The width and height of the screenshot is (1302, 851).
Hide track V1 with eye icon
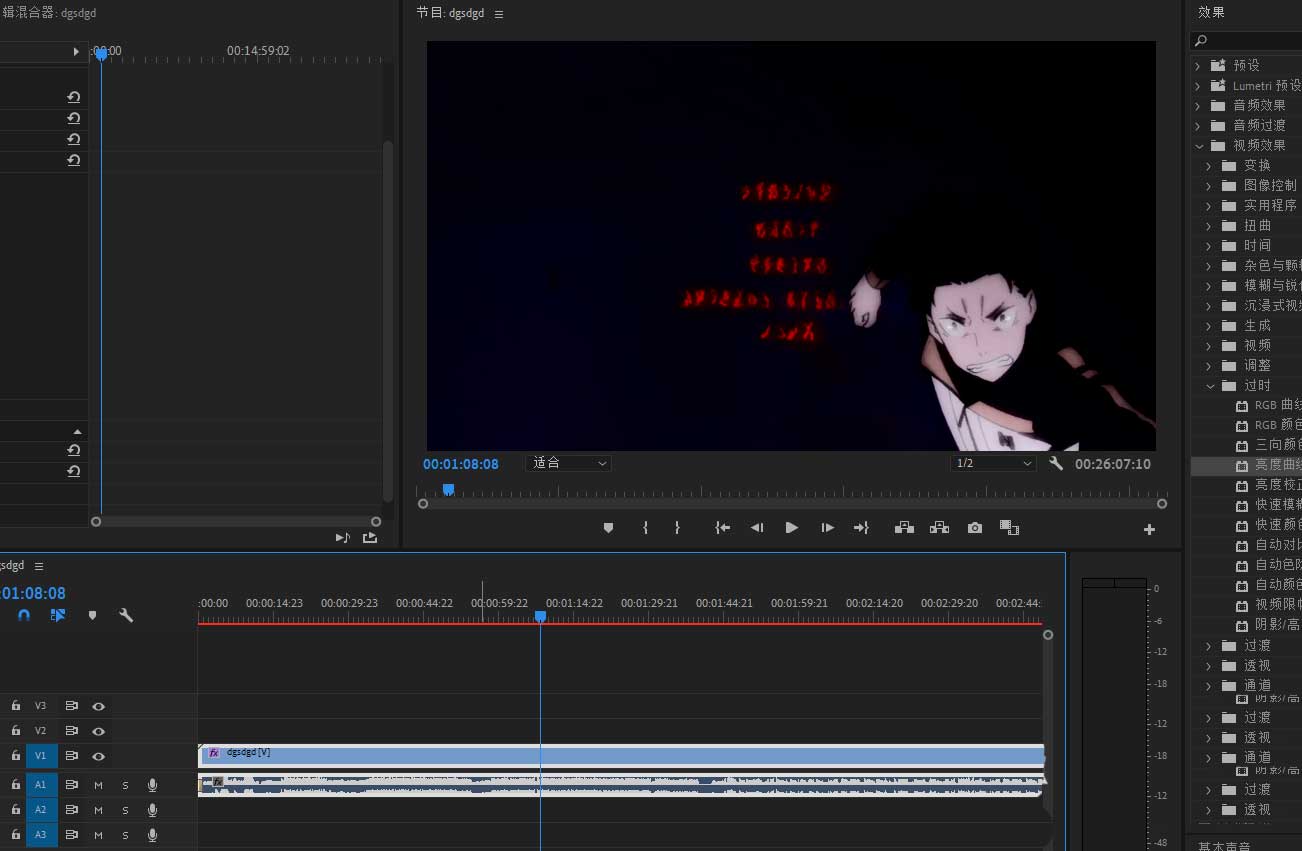tap(98, 756)
